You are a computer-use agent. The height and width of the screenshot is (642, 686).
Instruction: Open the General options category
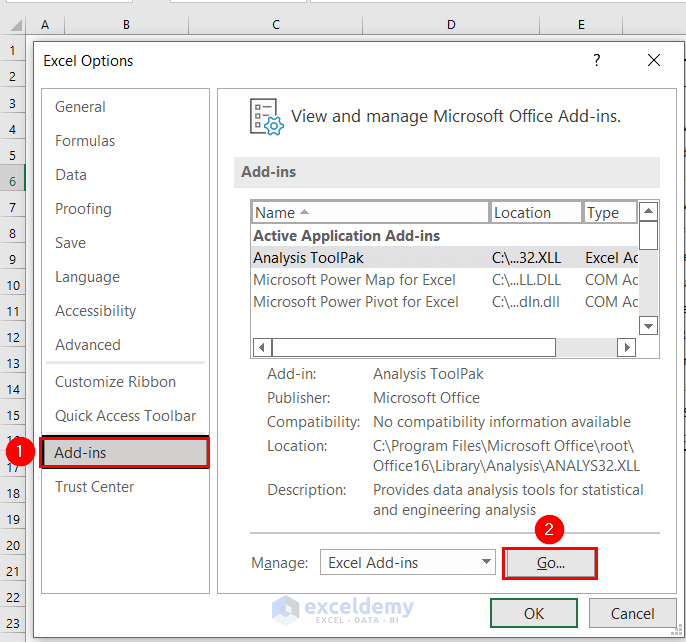80,107
